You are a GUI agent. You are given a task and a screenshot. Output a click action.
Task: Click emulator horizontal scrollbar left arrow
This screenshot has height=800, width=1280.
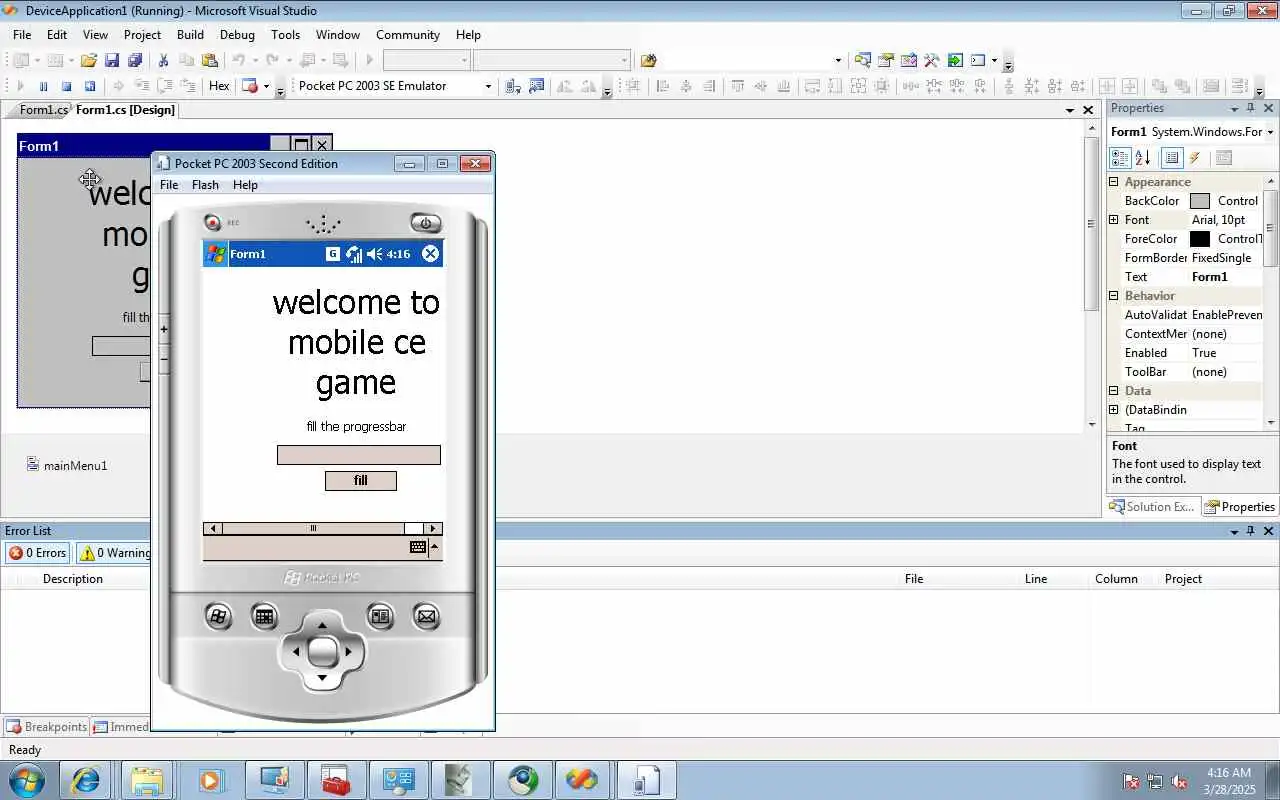click(212, 528)
